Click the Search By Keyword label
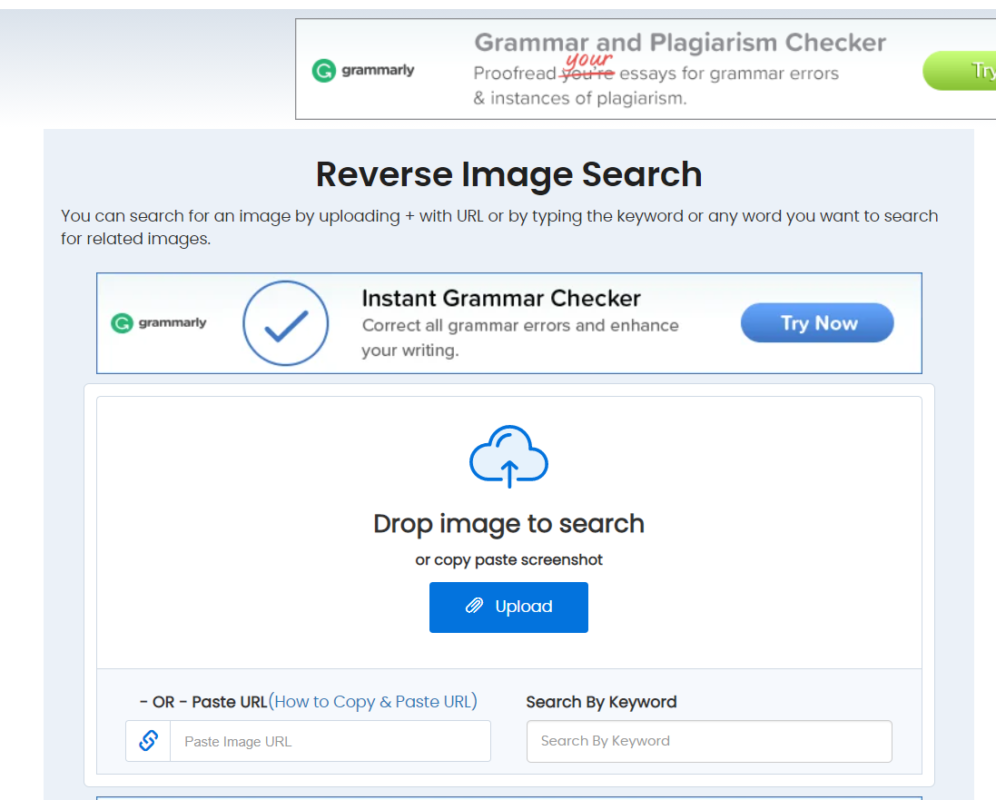 tap(601, 702)
